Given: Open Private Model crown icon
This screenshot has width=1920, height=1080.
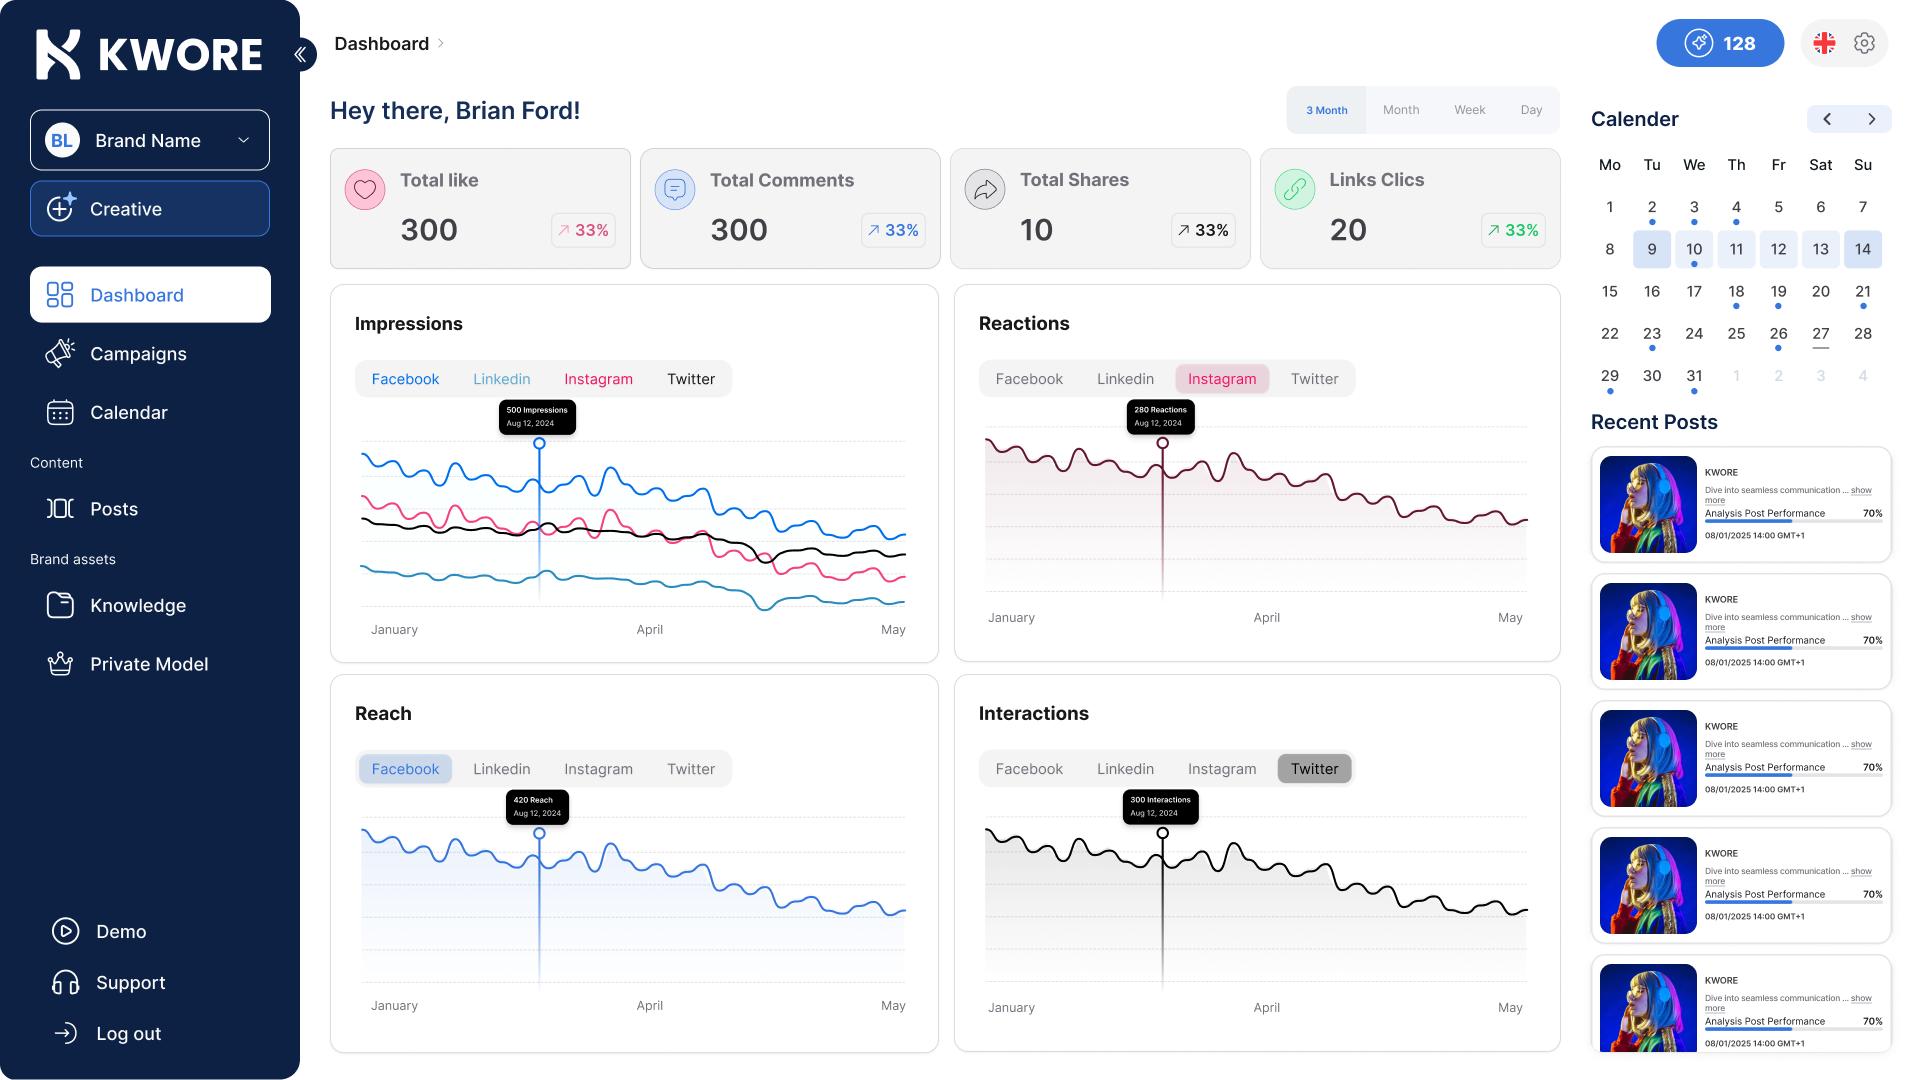Looking at the screenshot, I should (60, 664).
